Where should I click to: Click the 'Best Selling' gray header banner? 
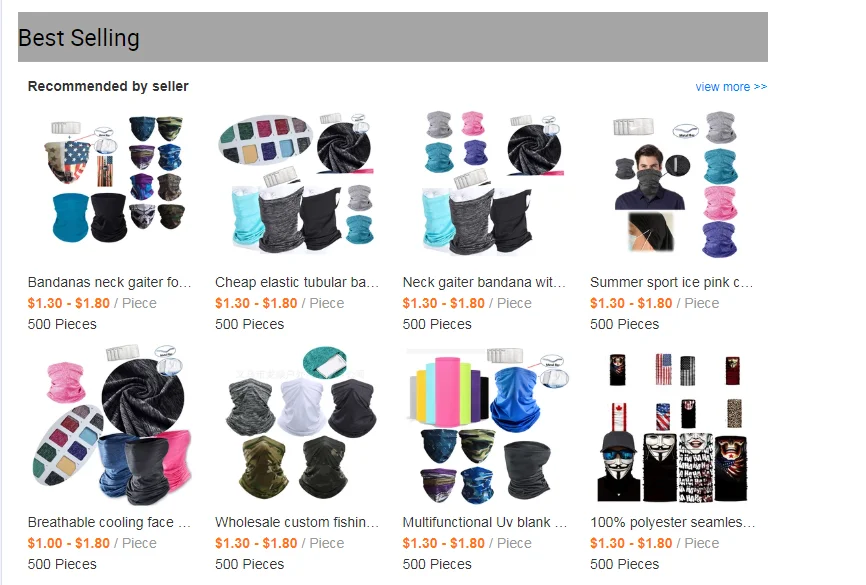tap(393, 37)
